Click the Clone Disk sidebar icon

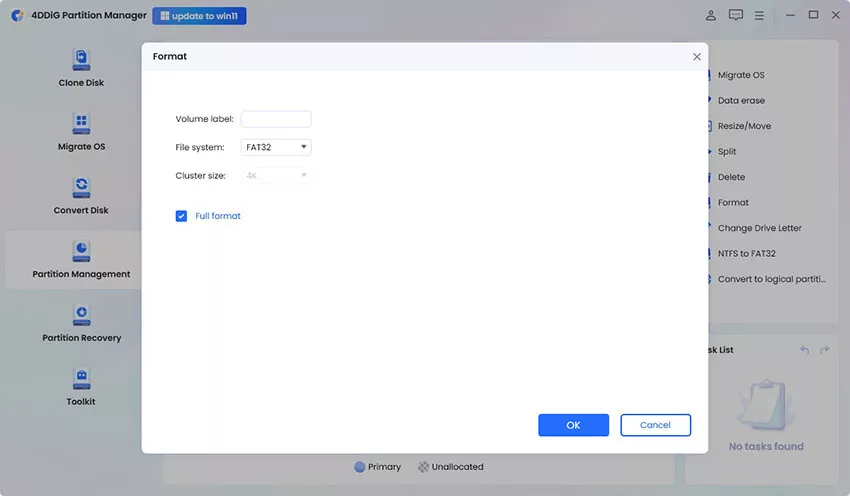[81, 60]
